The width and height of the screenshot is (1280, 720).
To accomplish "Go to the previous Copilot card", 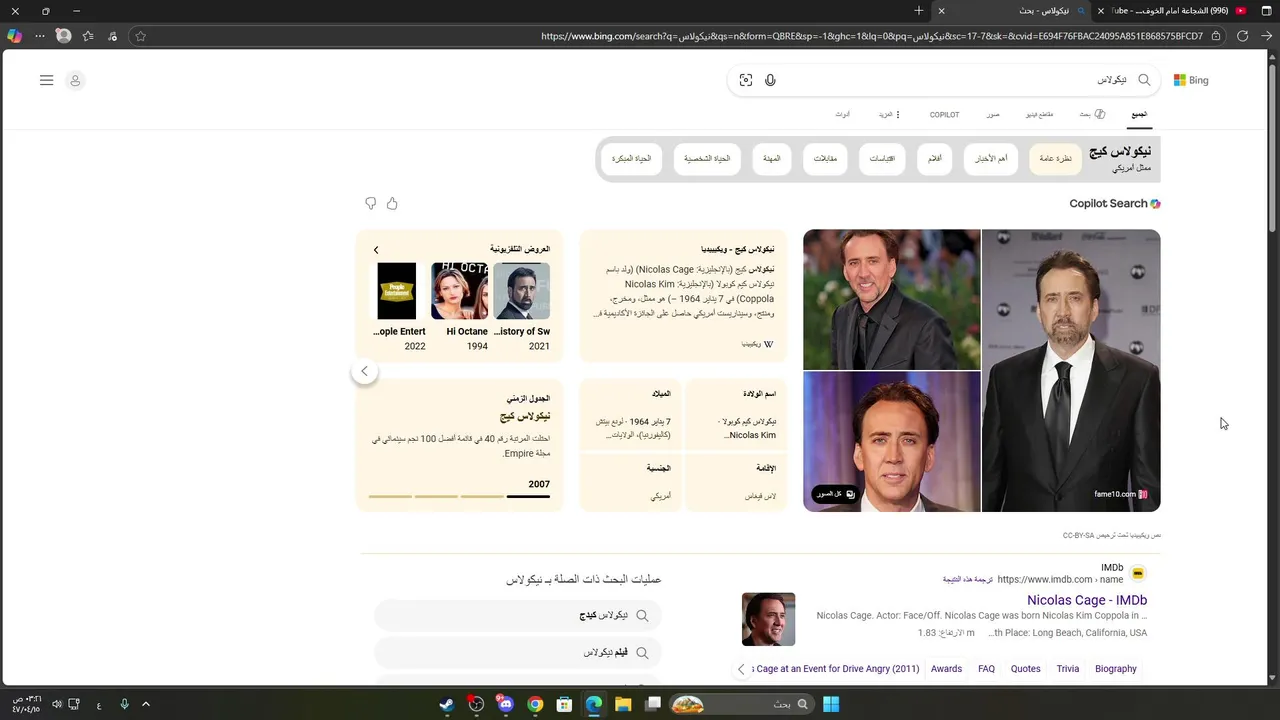I will coord(364,371).
